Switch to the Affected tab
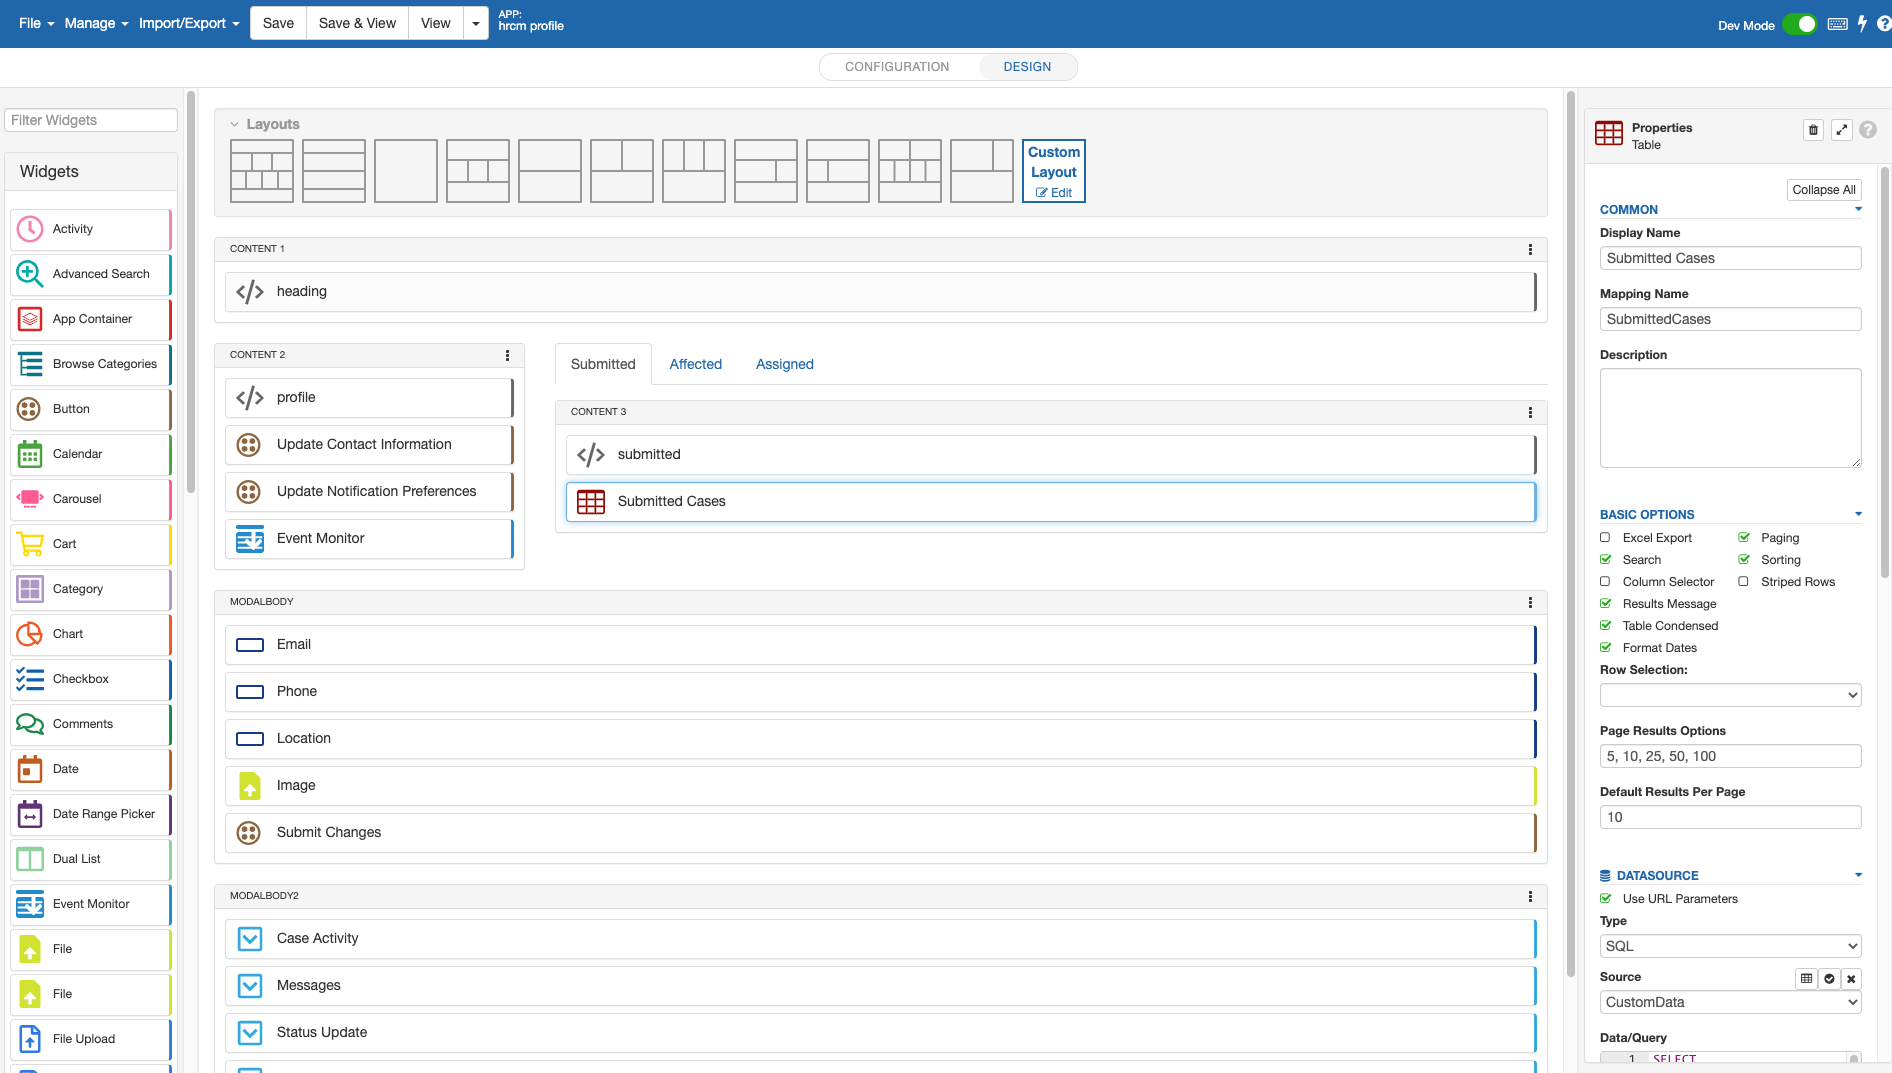The width and height of the screenshot is (1892, 1073). coord(696,364)
